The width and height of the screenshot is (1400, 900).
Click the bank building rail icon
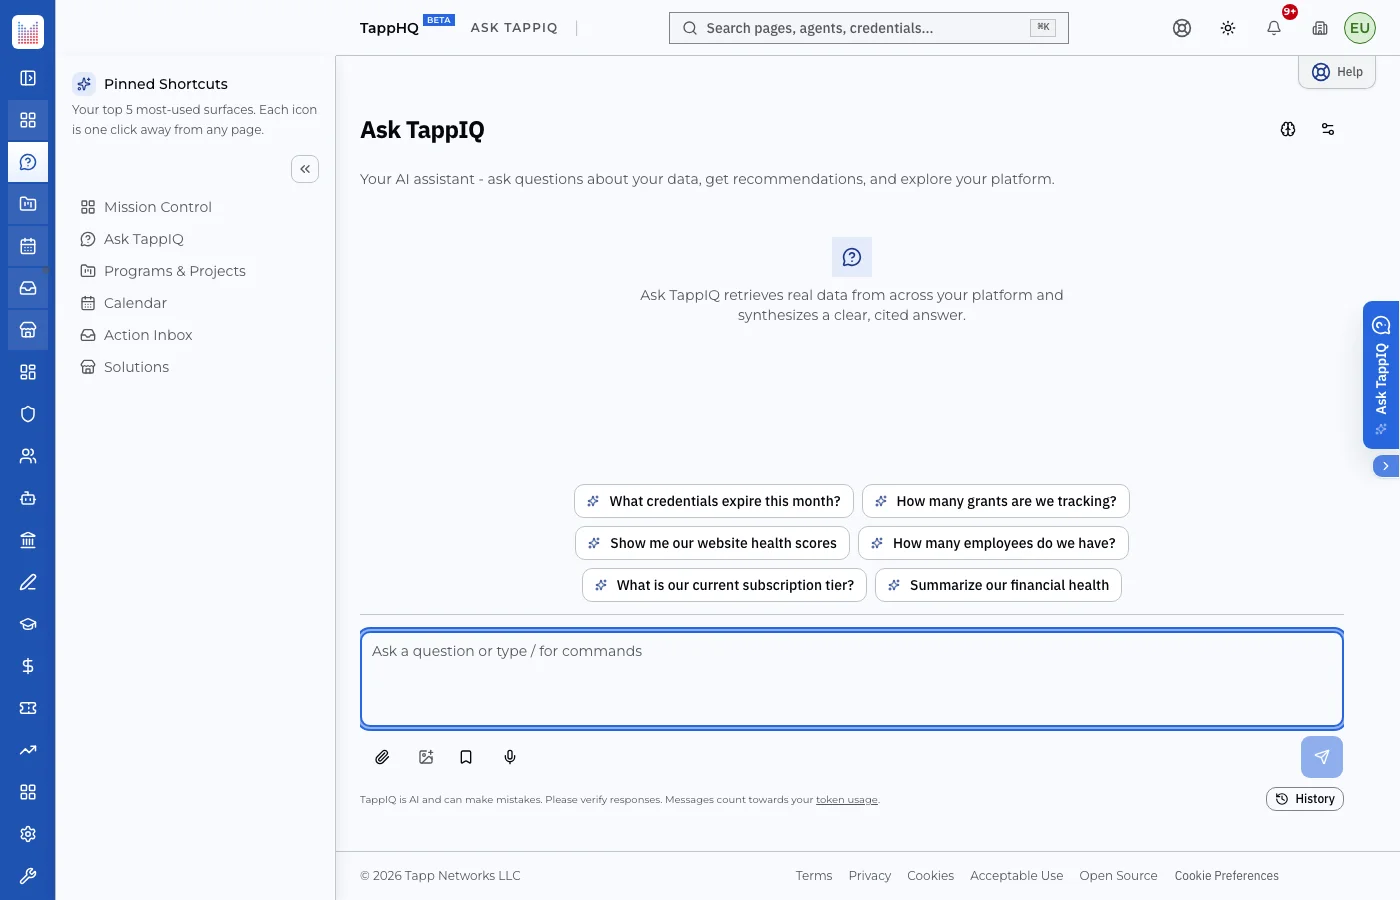pyautogui.click(x=28, y=540)
